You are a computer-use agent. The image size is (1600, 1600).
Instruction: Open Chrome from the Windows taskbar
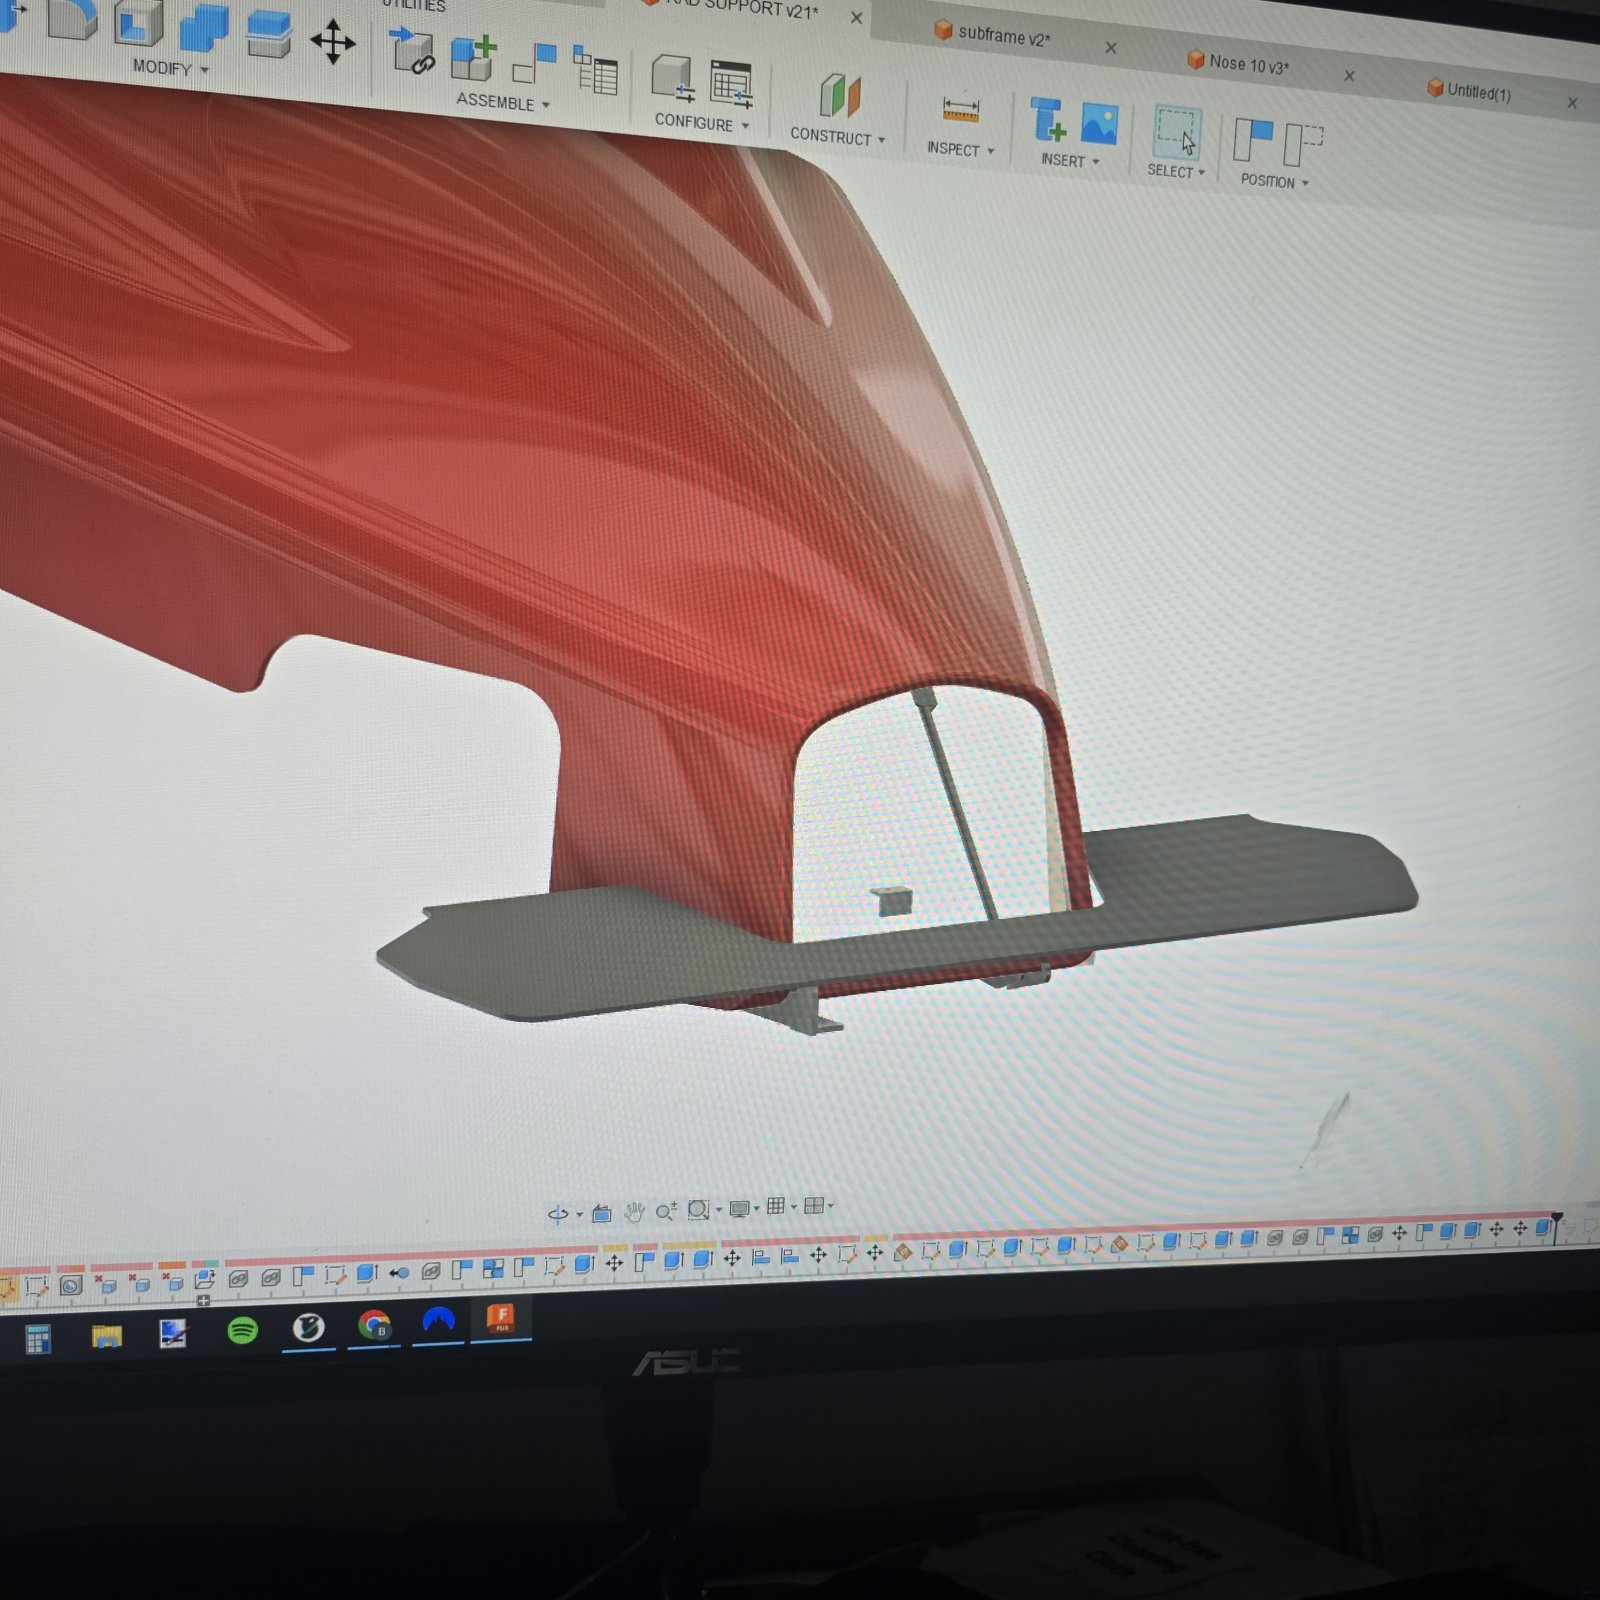(x=374, y=1326)
